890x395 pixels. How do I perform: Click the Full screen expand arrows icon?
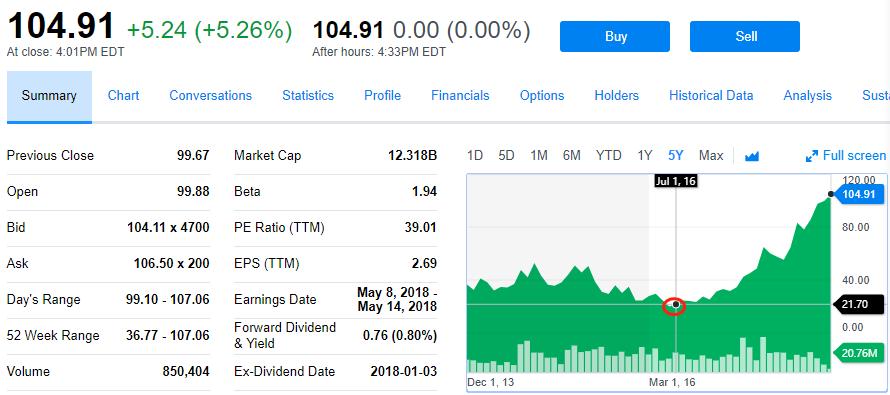point(812,156)
